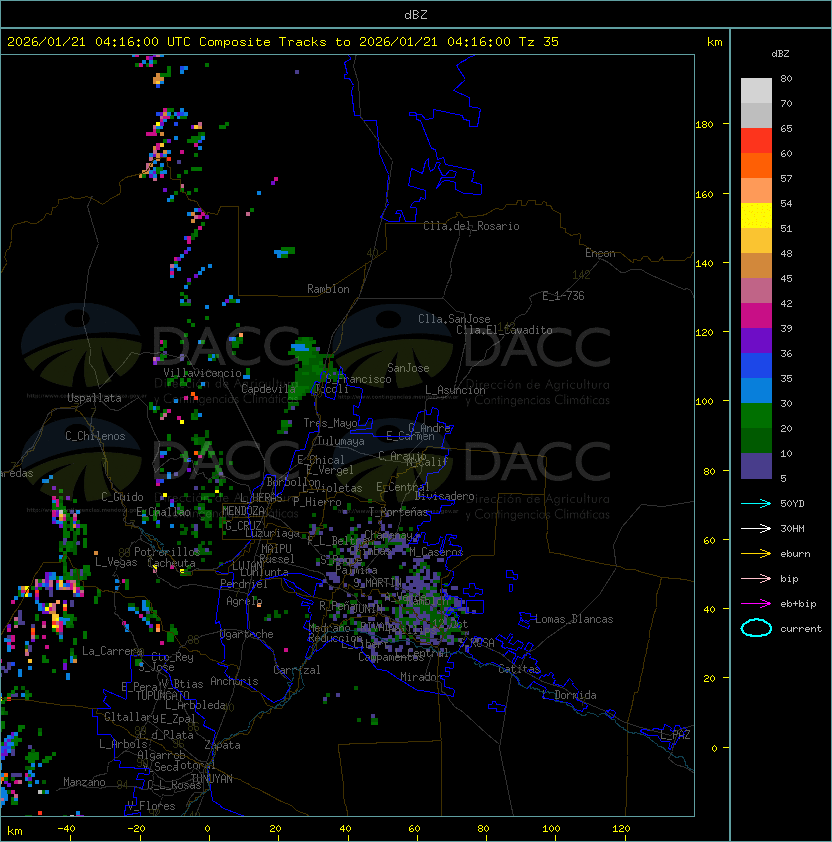Screen dimensions: 832x842
Task: Click the magenta dBZ legend swatch
Action: 756,316
